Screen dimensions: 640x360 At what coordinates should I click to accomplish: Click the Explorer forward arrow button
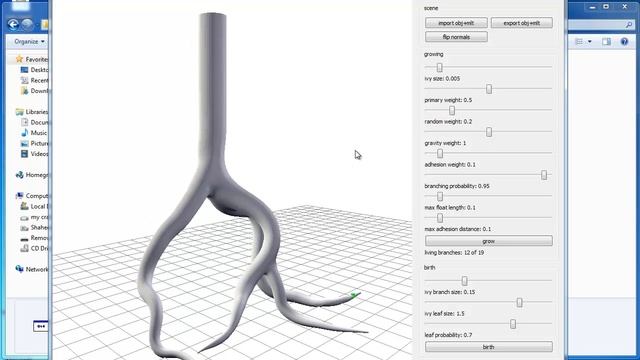pyautogui.click(x=27, y=24)
